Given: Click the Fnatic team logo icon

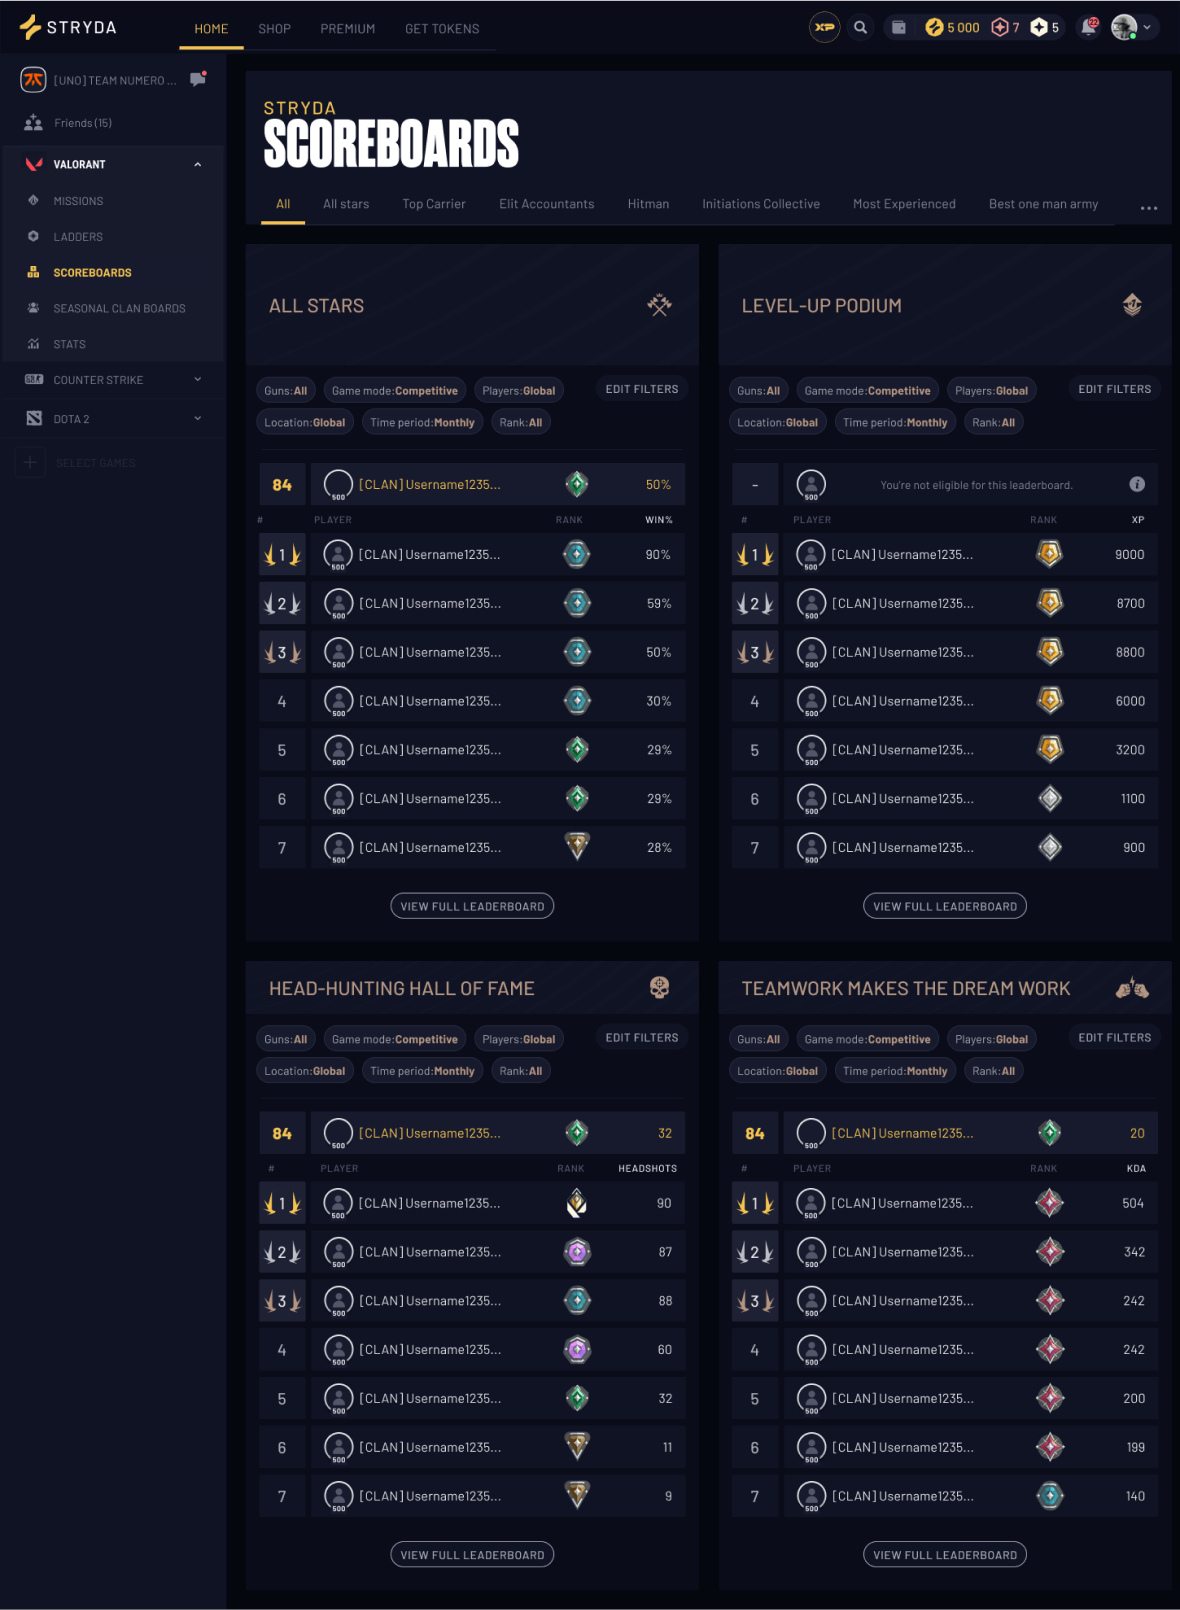Looking at the screenshot, I should [33, 80].
